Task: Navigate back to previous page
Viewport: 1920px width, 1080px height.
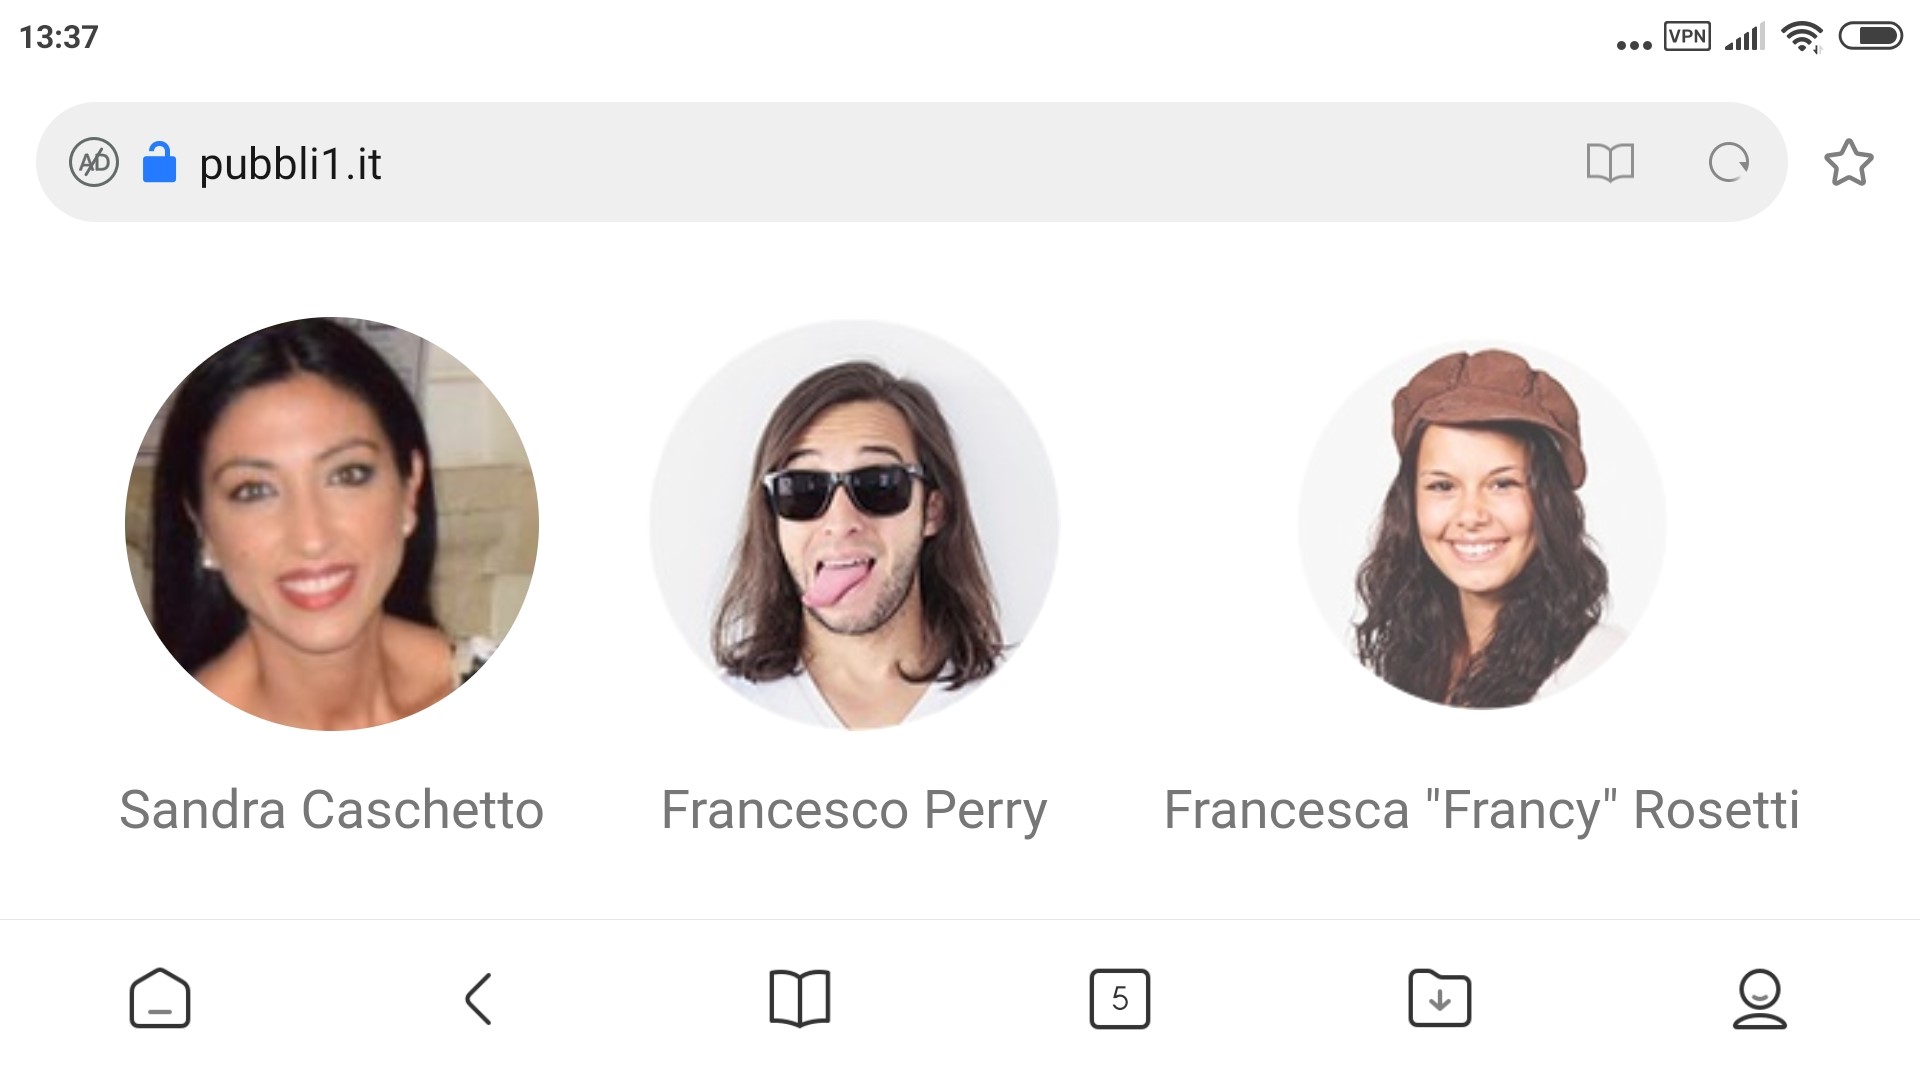Action: point(479,998)
